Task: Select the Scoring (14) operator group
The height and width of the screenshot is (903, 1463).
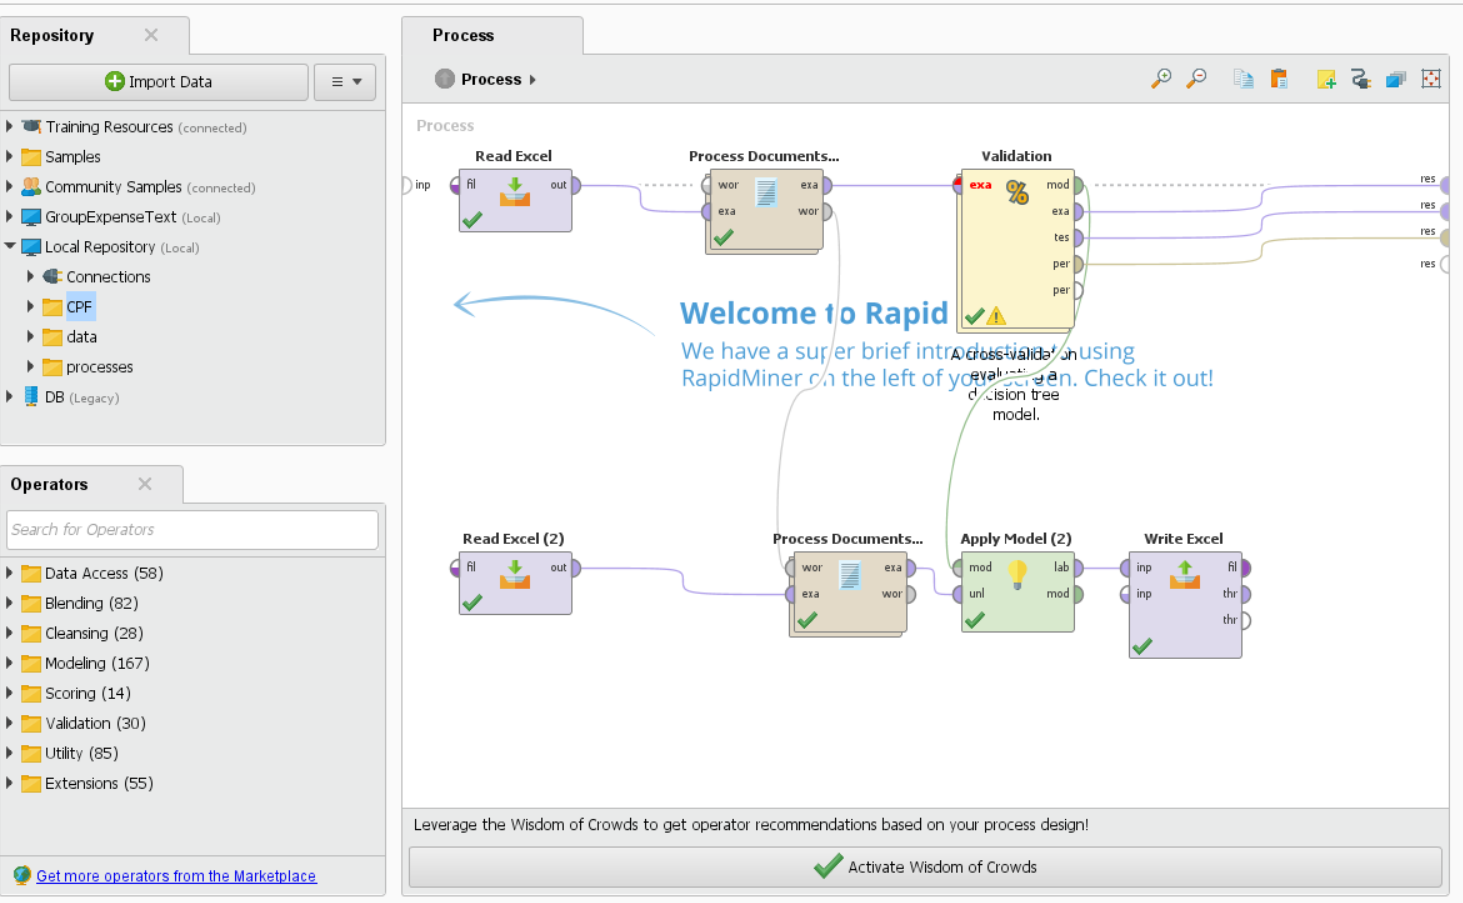Action: coord(88,693)
